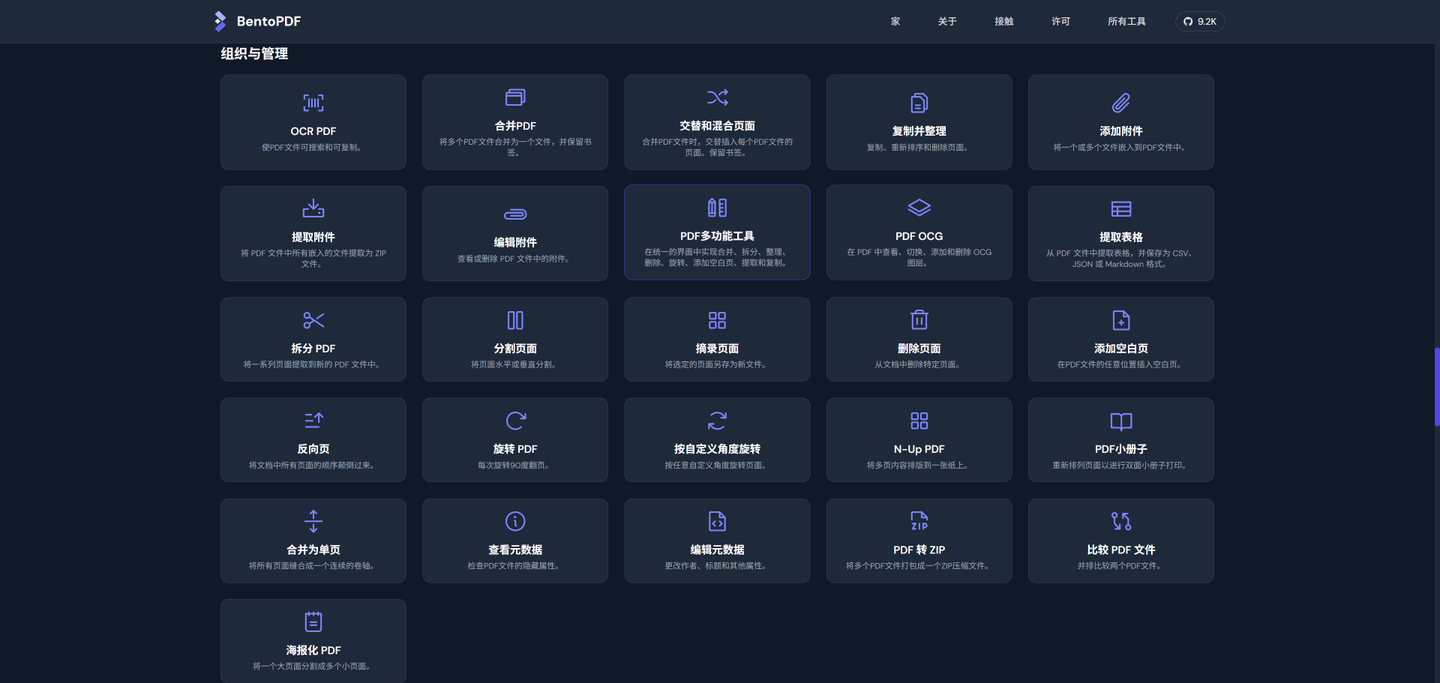Image resolution: width=1440 pixels, height=683 pixels.
Task: Click the GitHub 9.2K star button
Action: pyautogui.click(x=1198, y=20)
